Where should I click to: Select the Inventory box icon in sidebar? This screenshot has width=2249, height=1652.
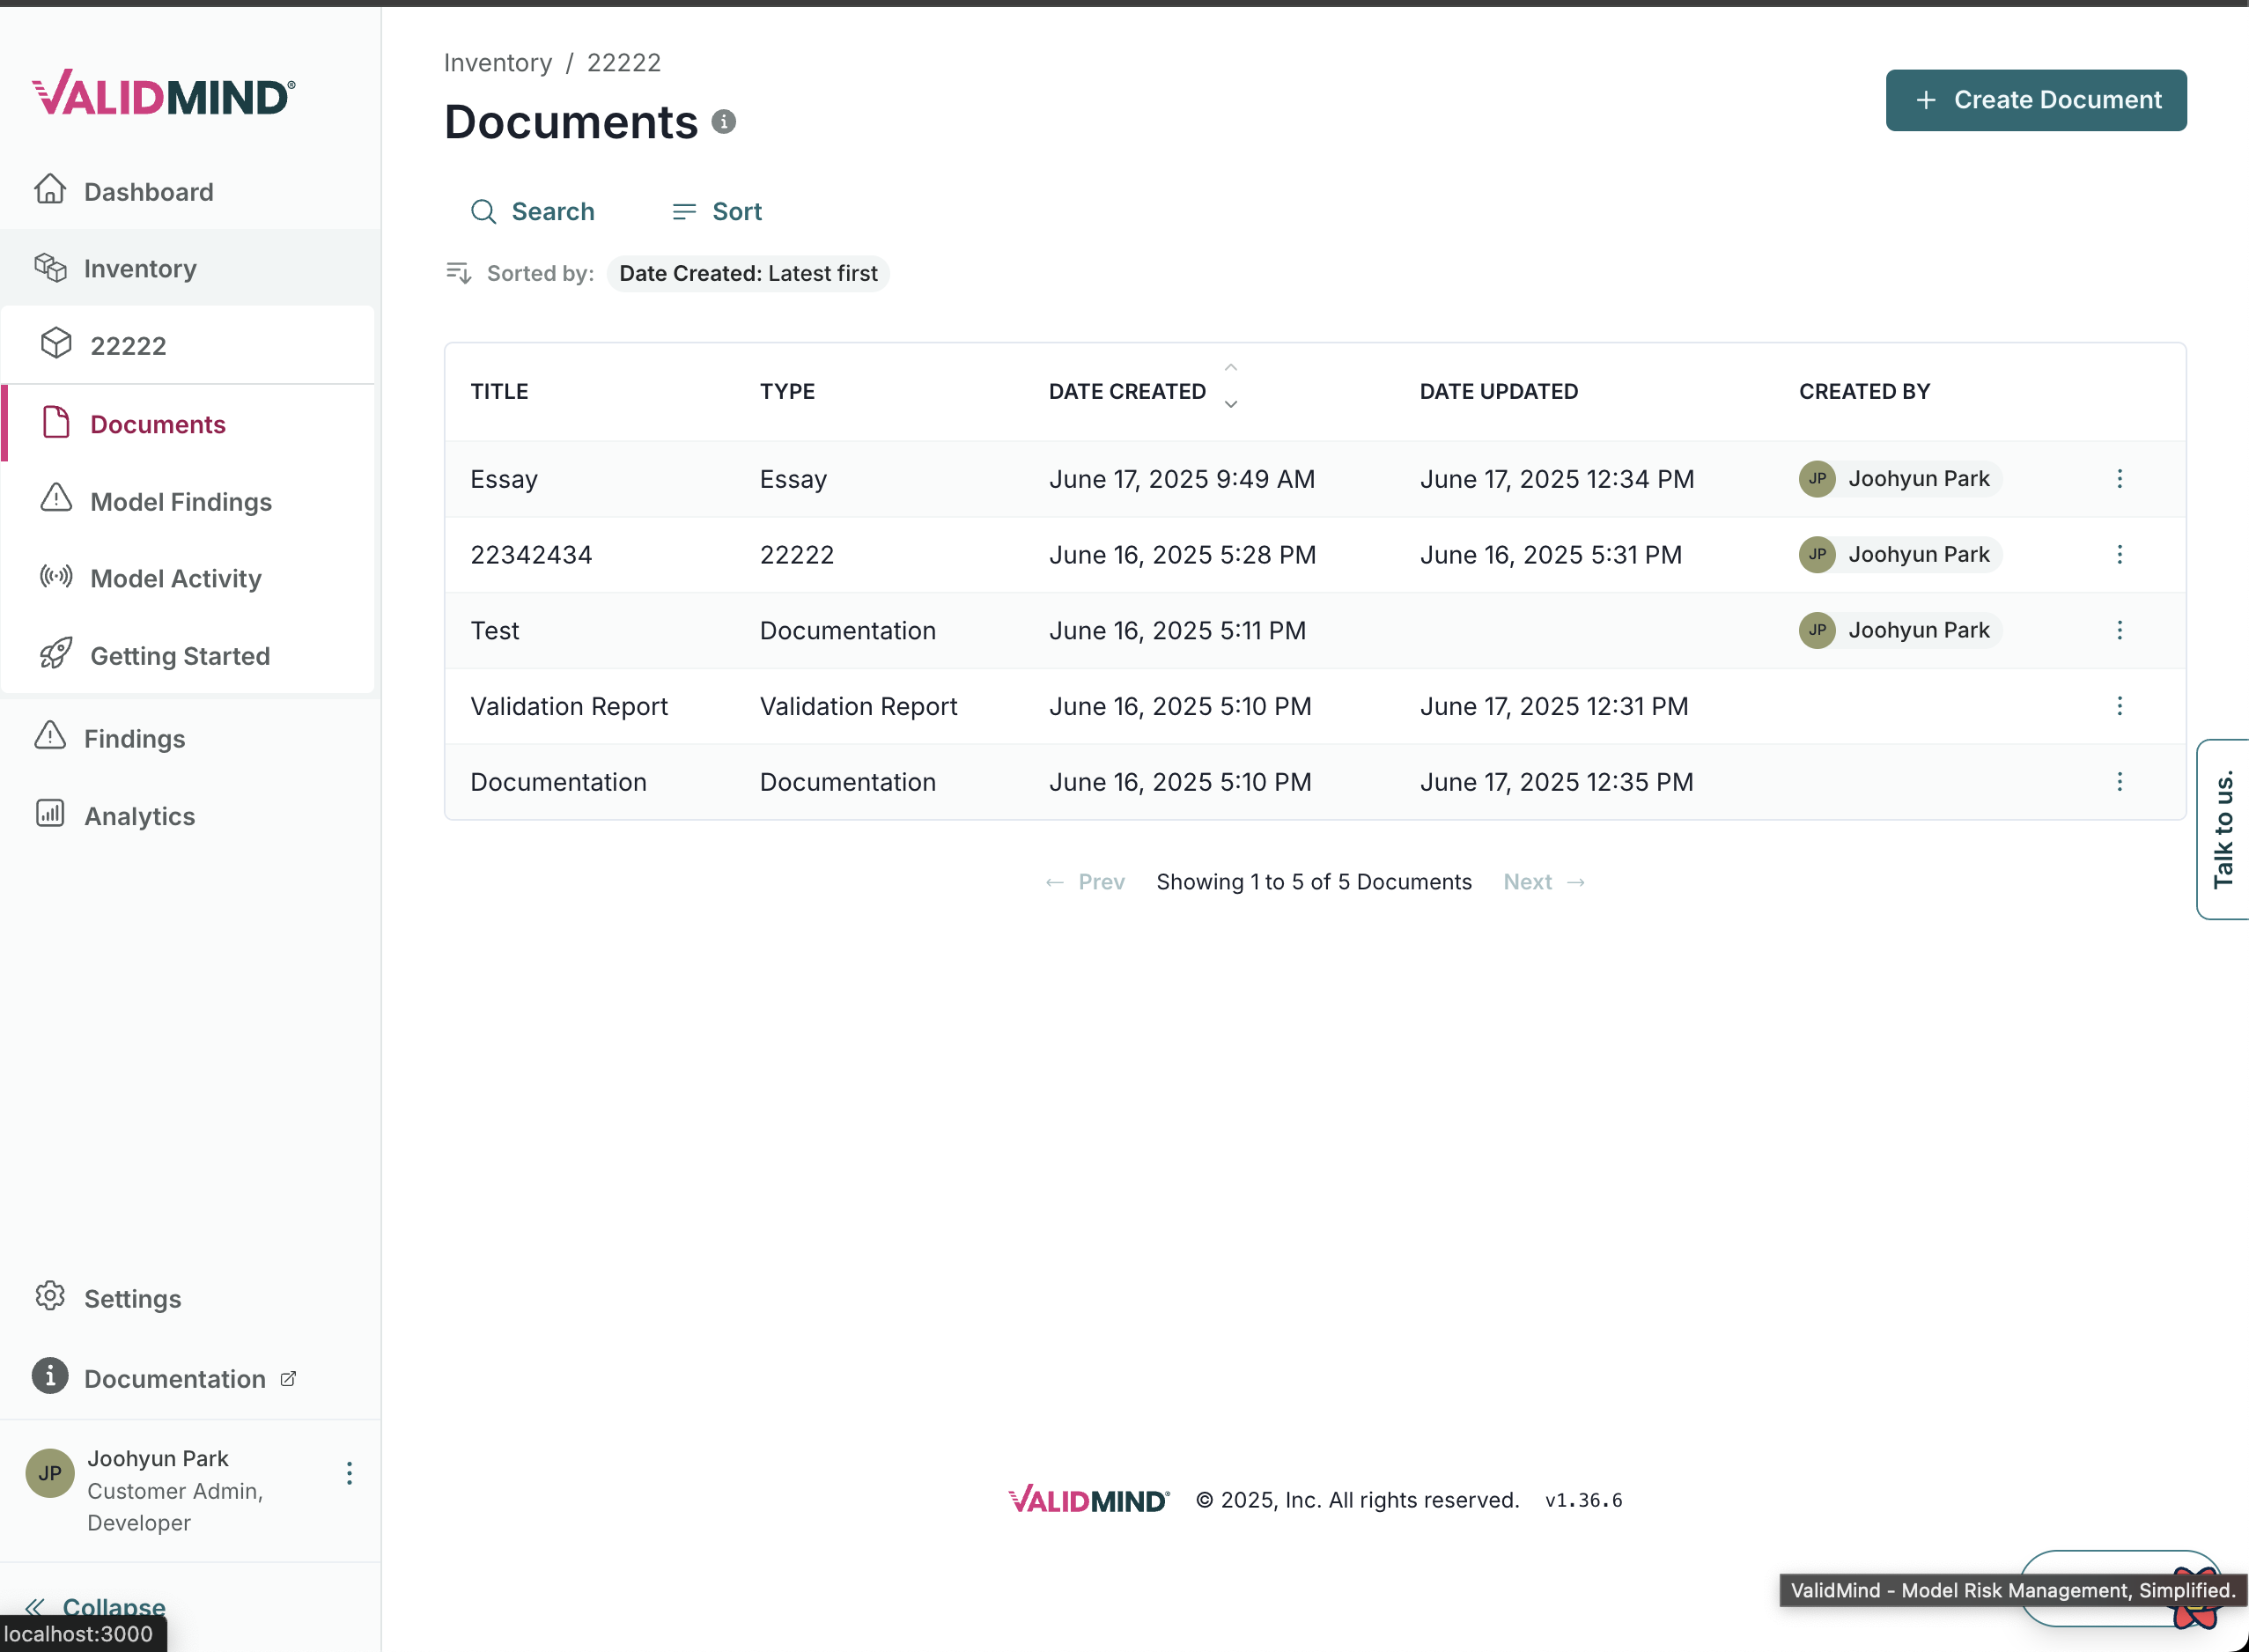pyautogui.click(x=53, y=267)
